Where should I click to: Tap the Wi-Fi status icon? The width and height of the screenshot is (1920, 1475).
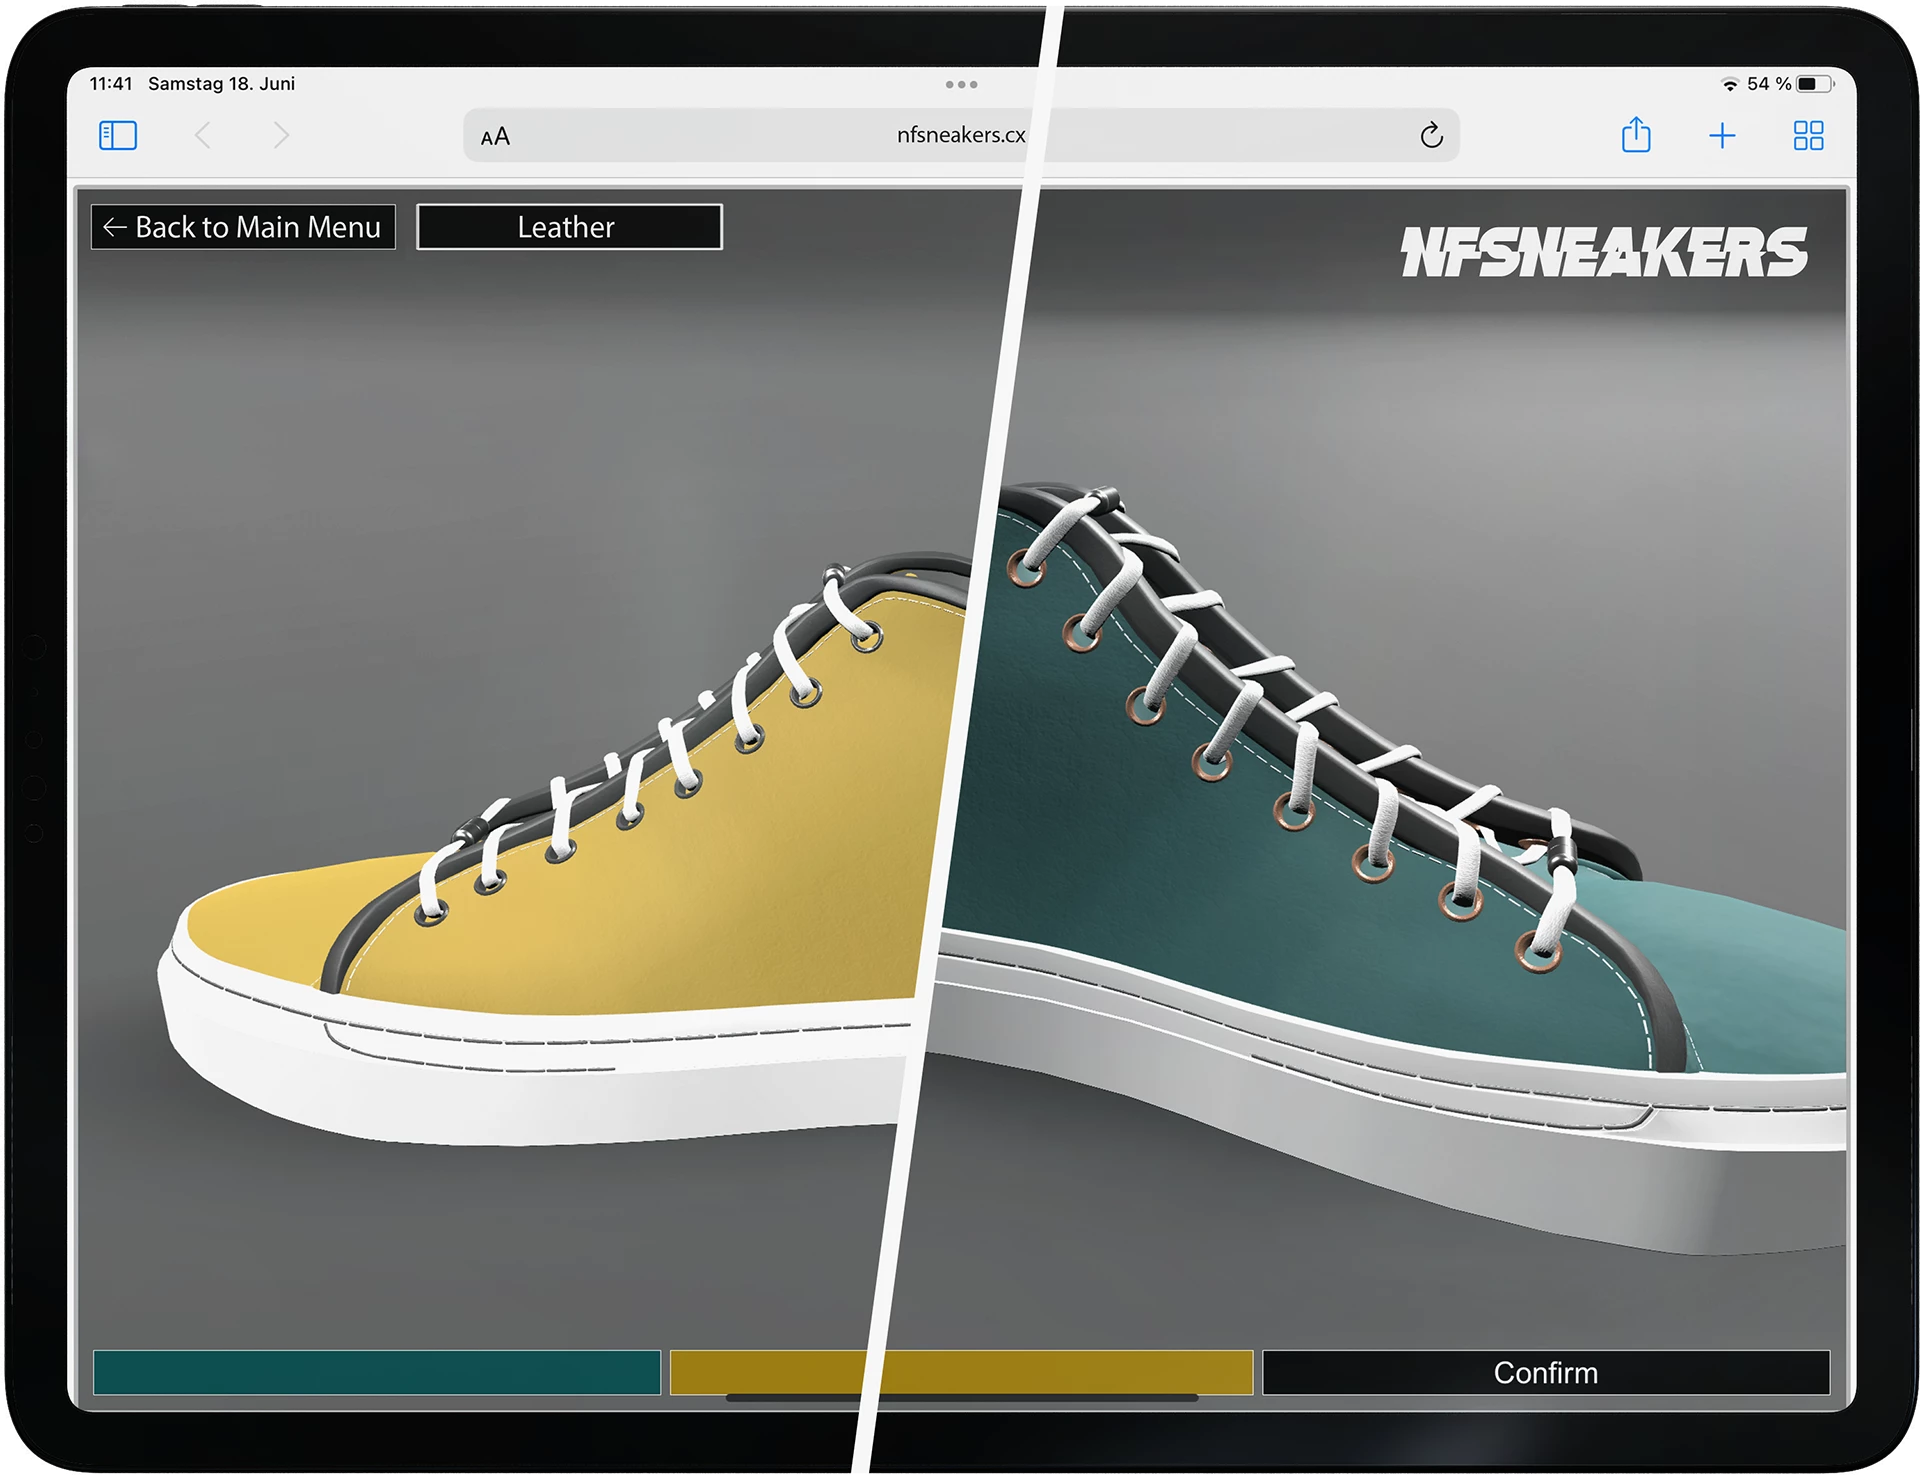1730,84
